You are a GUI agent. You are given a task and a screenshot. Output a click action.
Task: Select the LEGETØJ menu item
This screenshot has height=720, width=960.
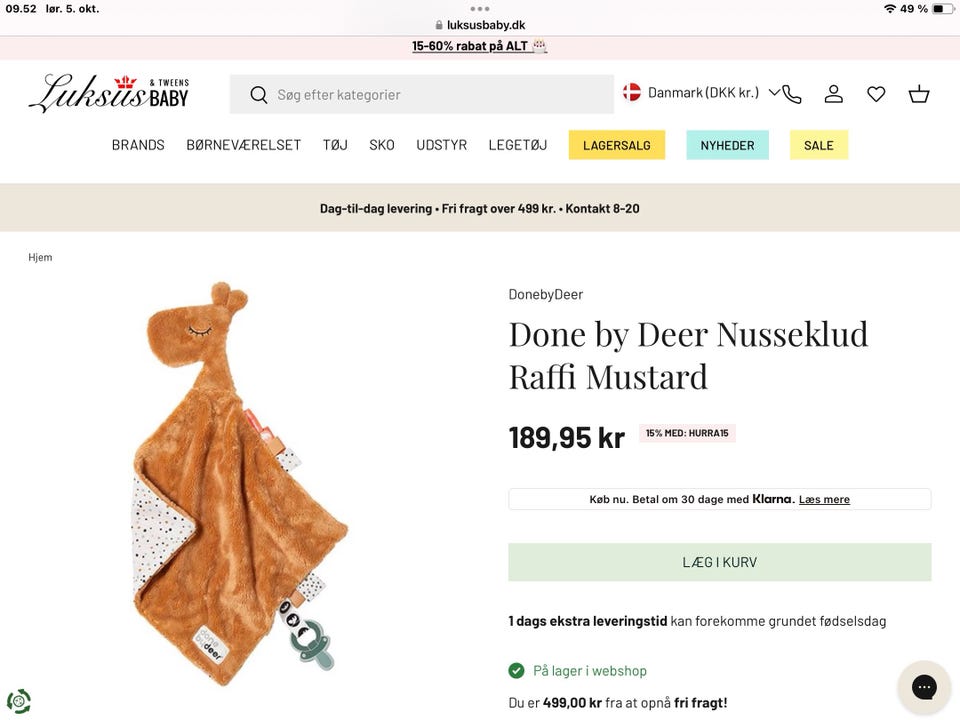(517, 145)
